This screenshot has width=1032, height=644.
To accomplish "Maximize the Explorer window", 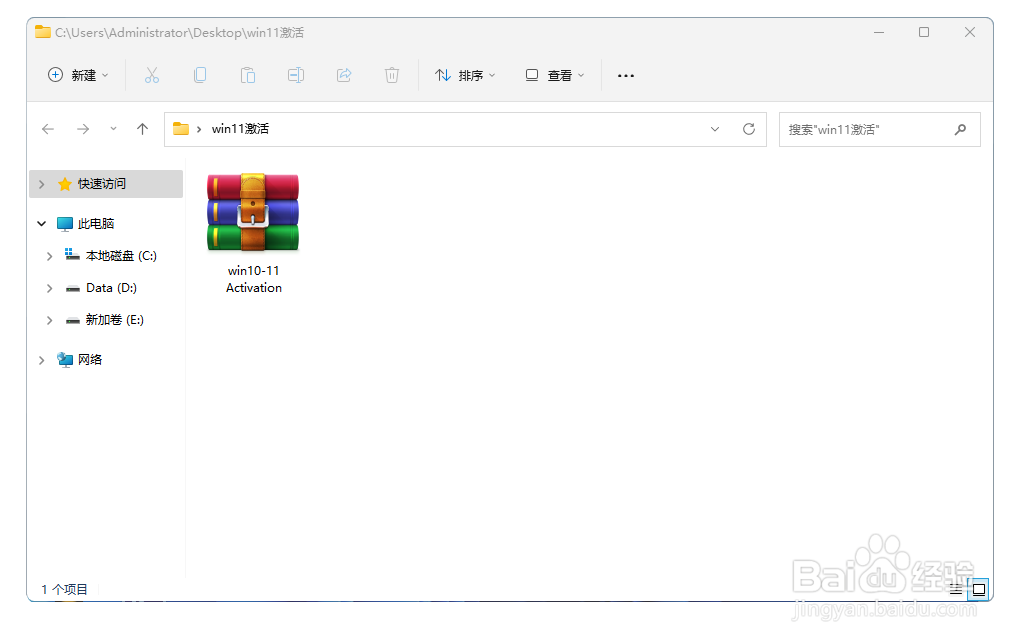I will (x=924, y=32).
